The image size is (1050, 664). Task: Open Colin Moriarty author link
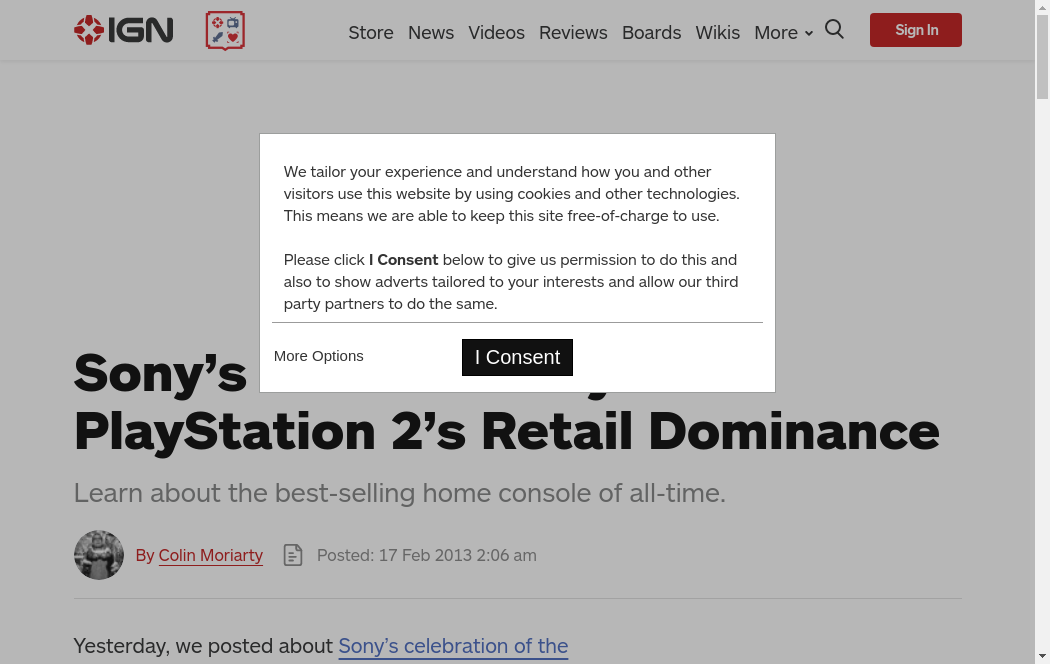pyautogui.click(x=210, y=555)
